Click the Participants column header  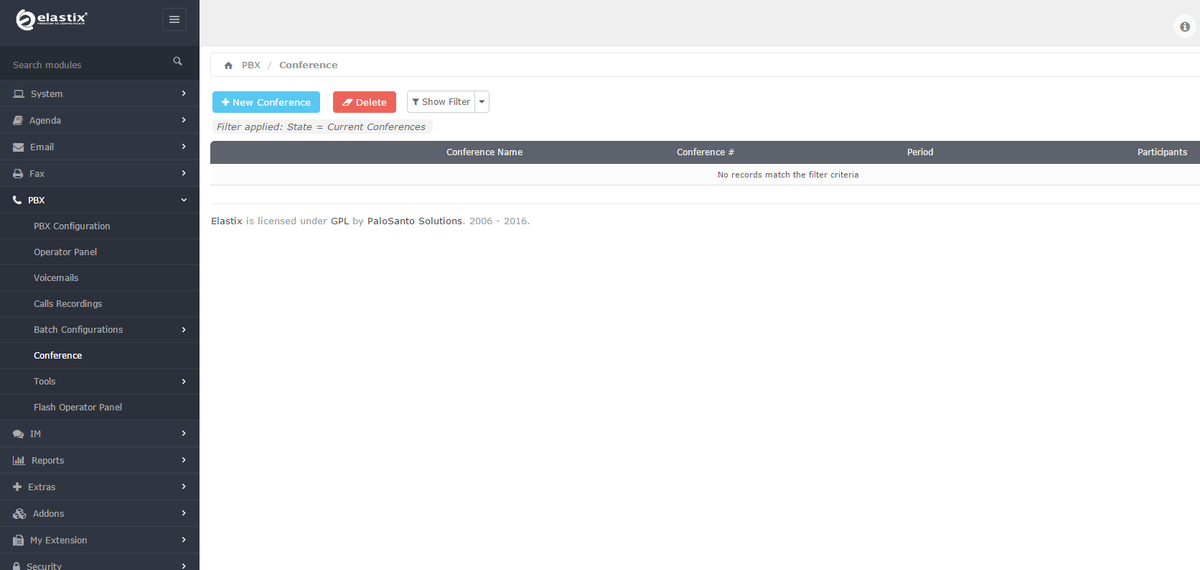(x=1162, y=152)
